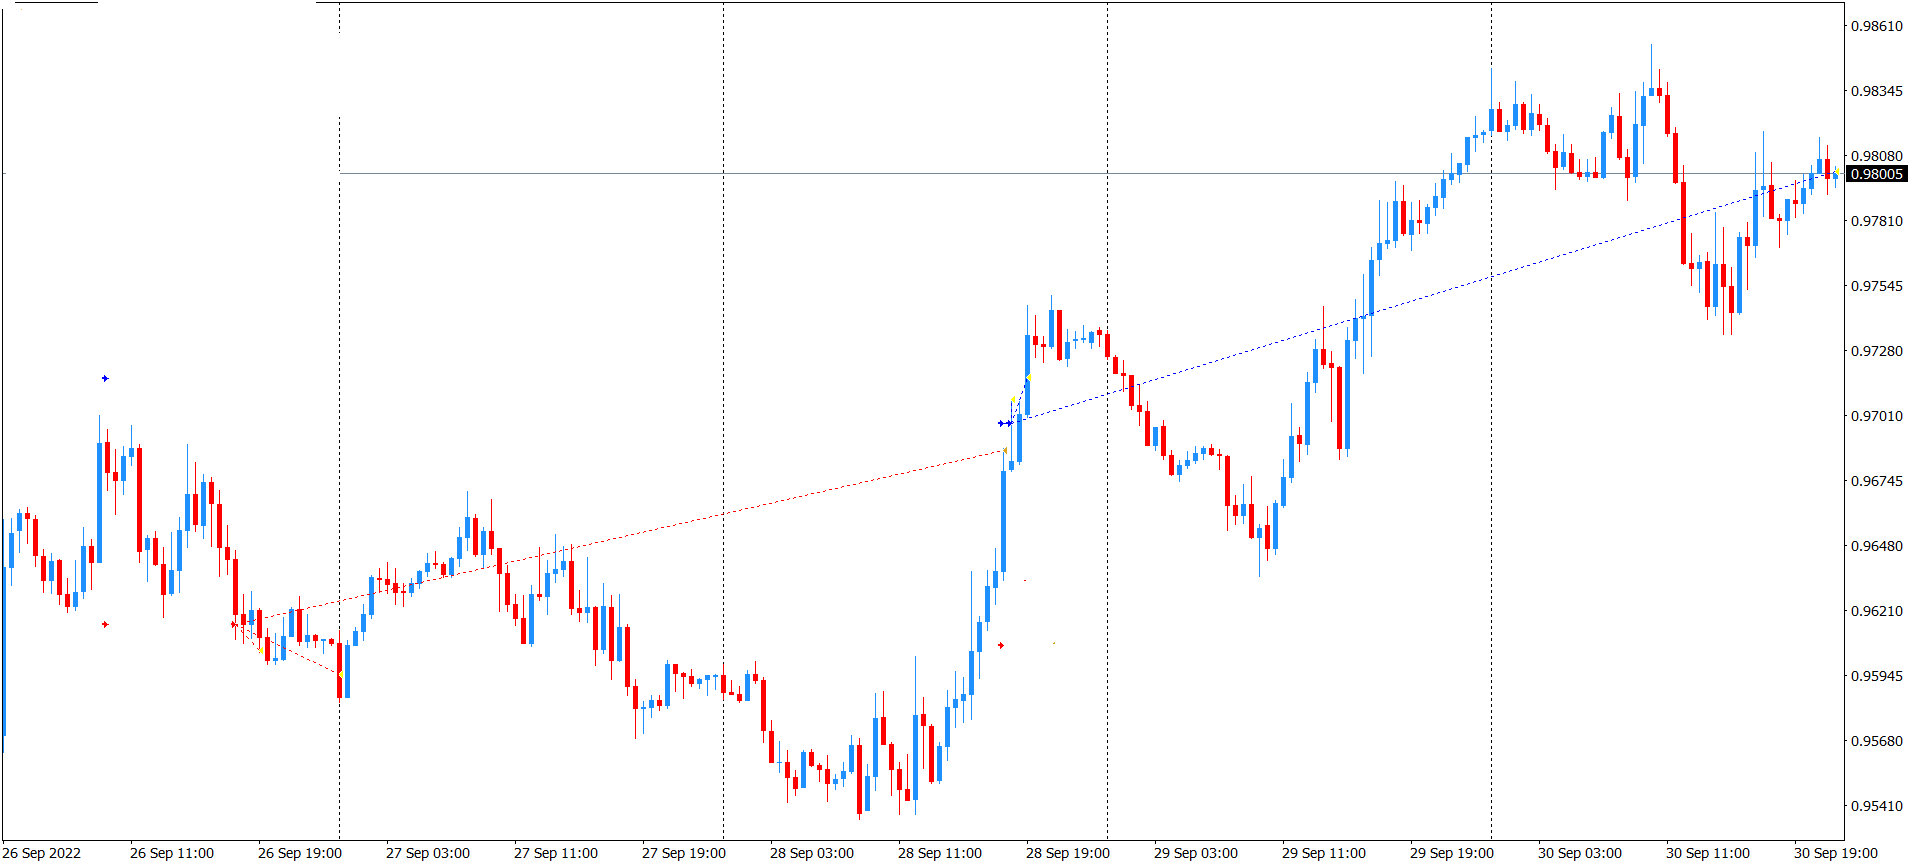Screen dimensions: 1916x867
Task: Click the 0.98345 price axis label
Action: point(1877,91)
